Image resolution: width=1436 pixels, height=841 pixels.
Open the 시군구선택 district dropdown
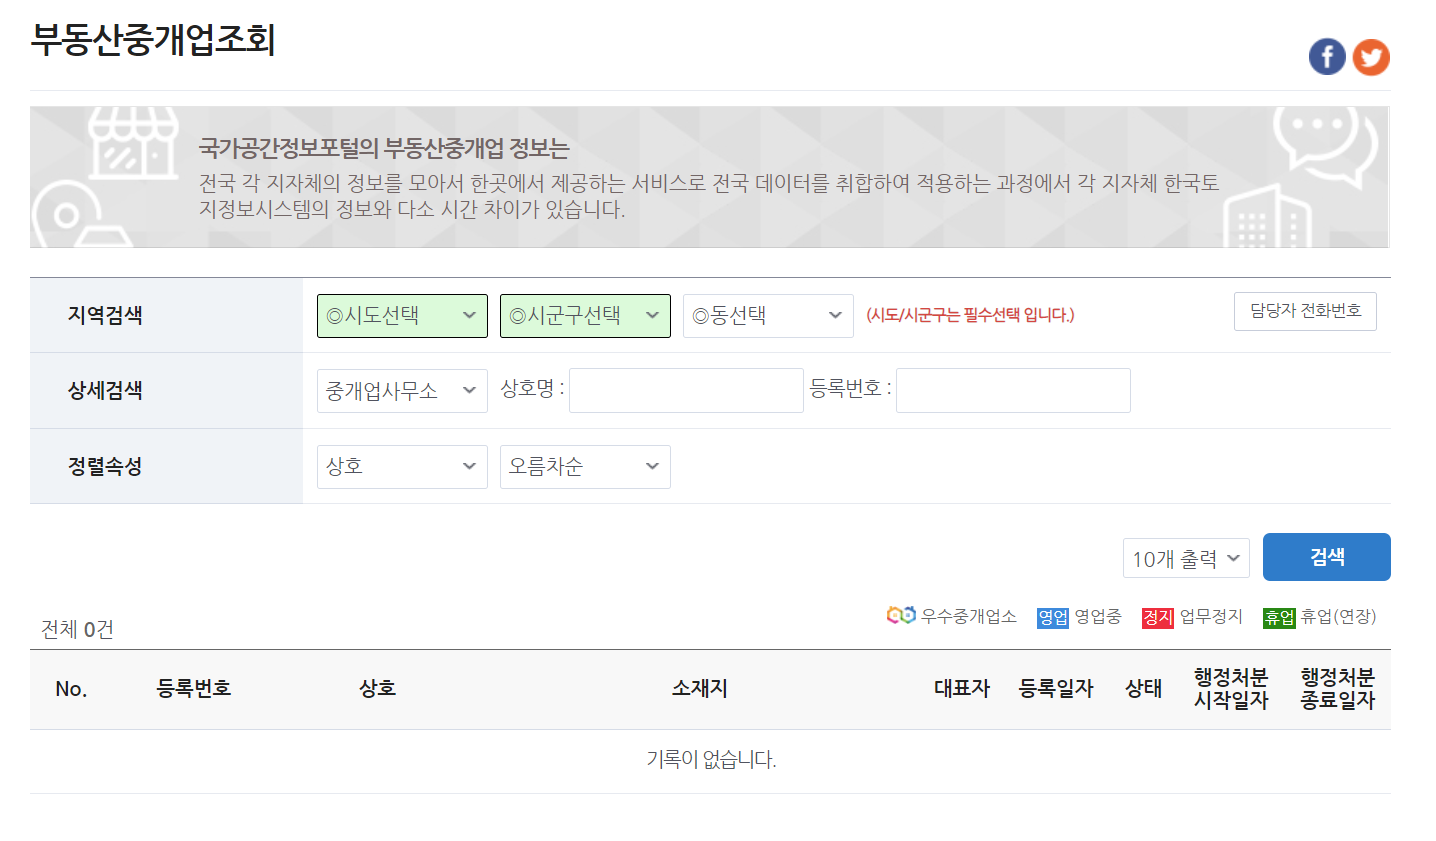coord(585,316)
